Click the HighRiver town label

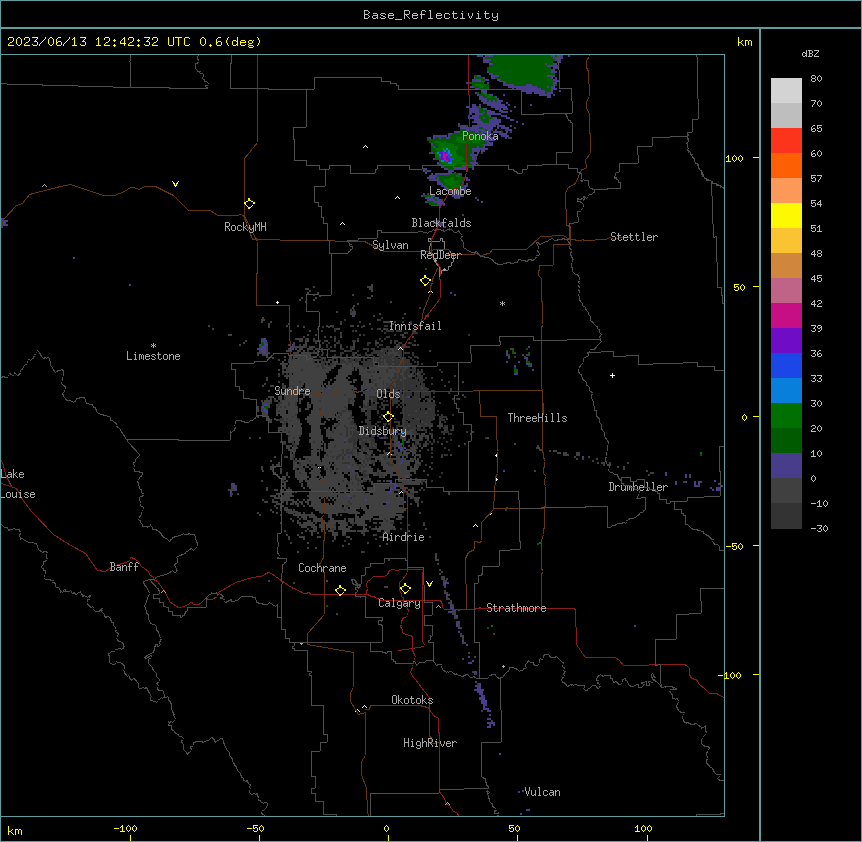430,743
